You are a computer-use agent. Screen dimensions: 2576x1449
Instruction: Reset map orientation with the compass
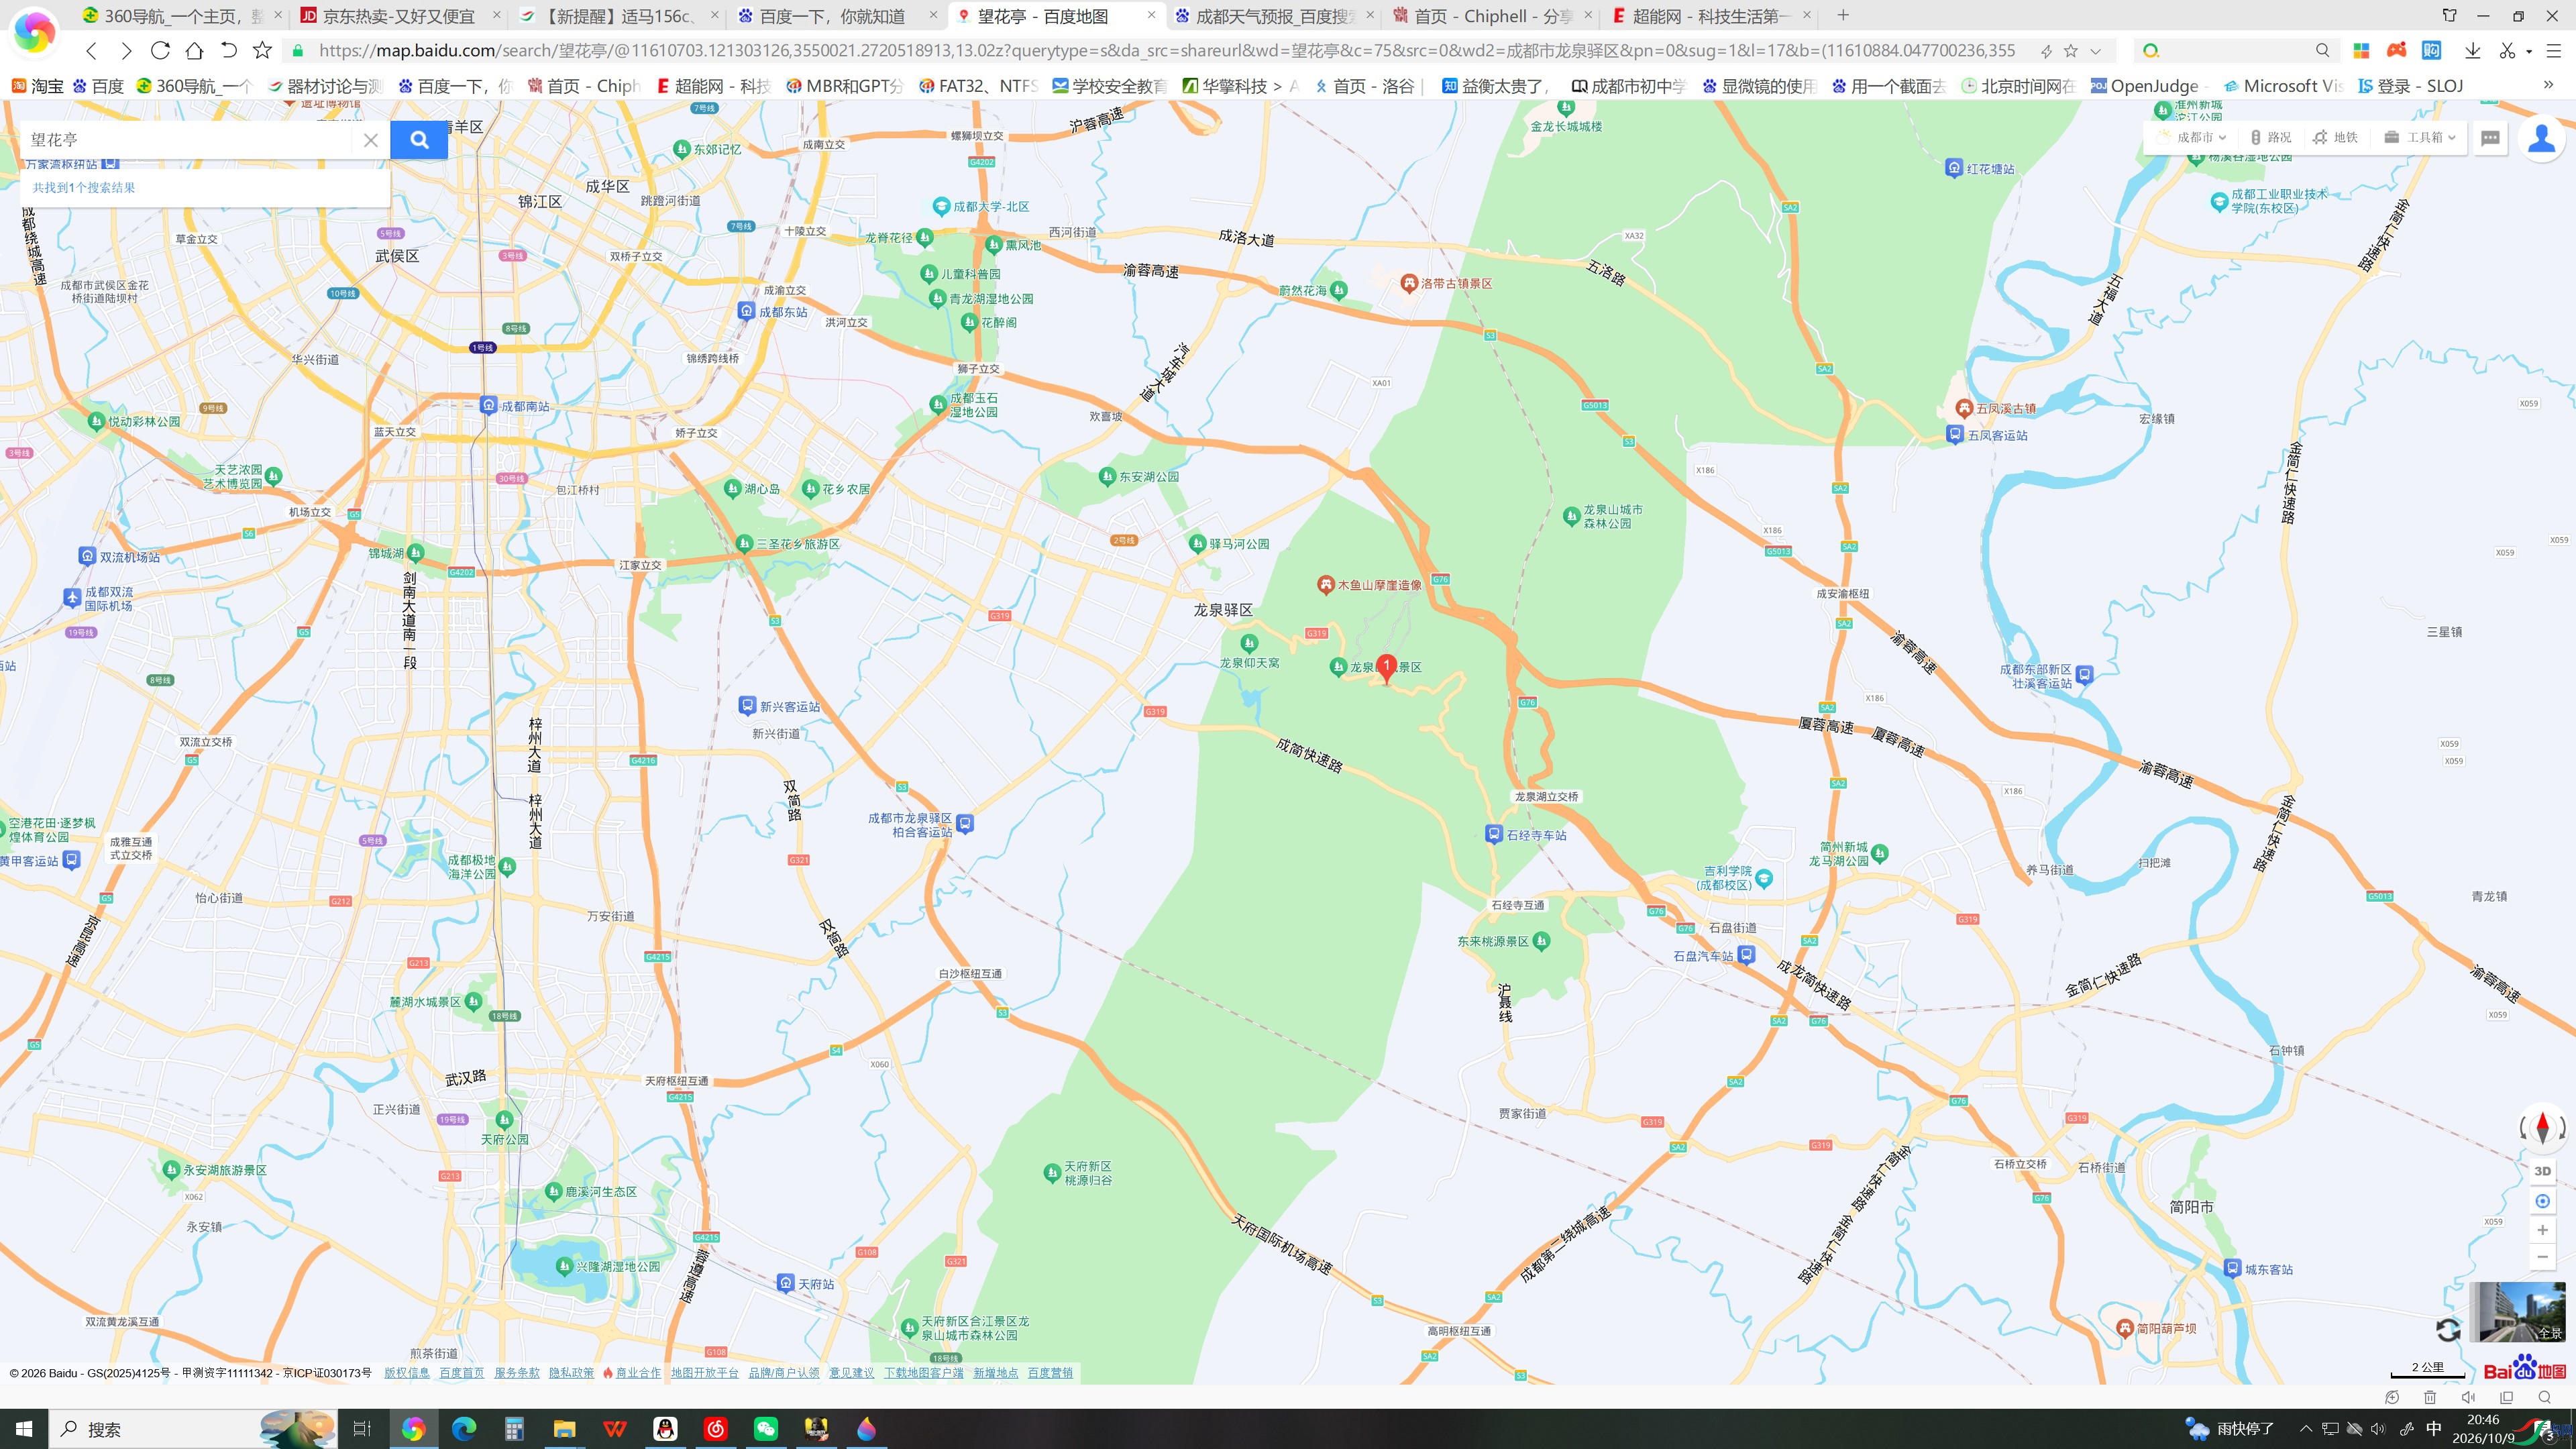point(2542,1128)
